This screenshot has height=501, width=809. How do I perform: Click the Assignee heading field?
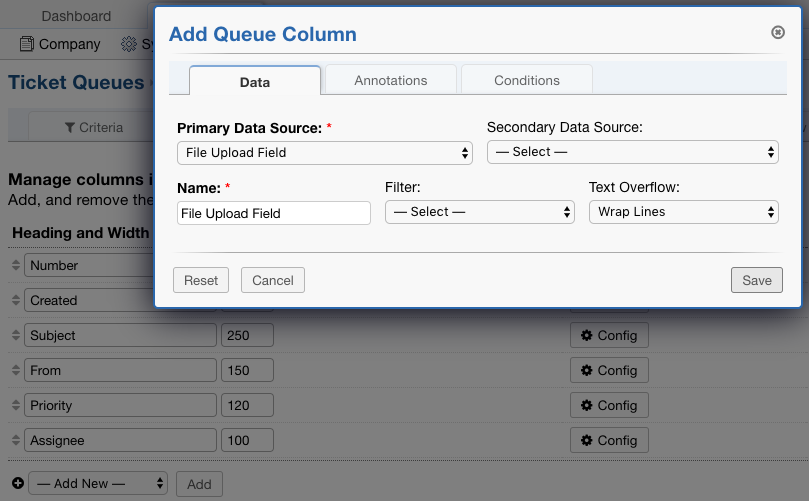[x=120, y=441]
